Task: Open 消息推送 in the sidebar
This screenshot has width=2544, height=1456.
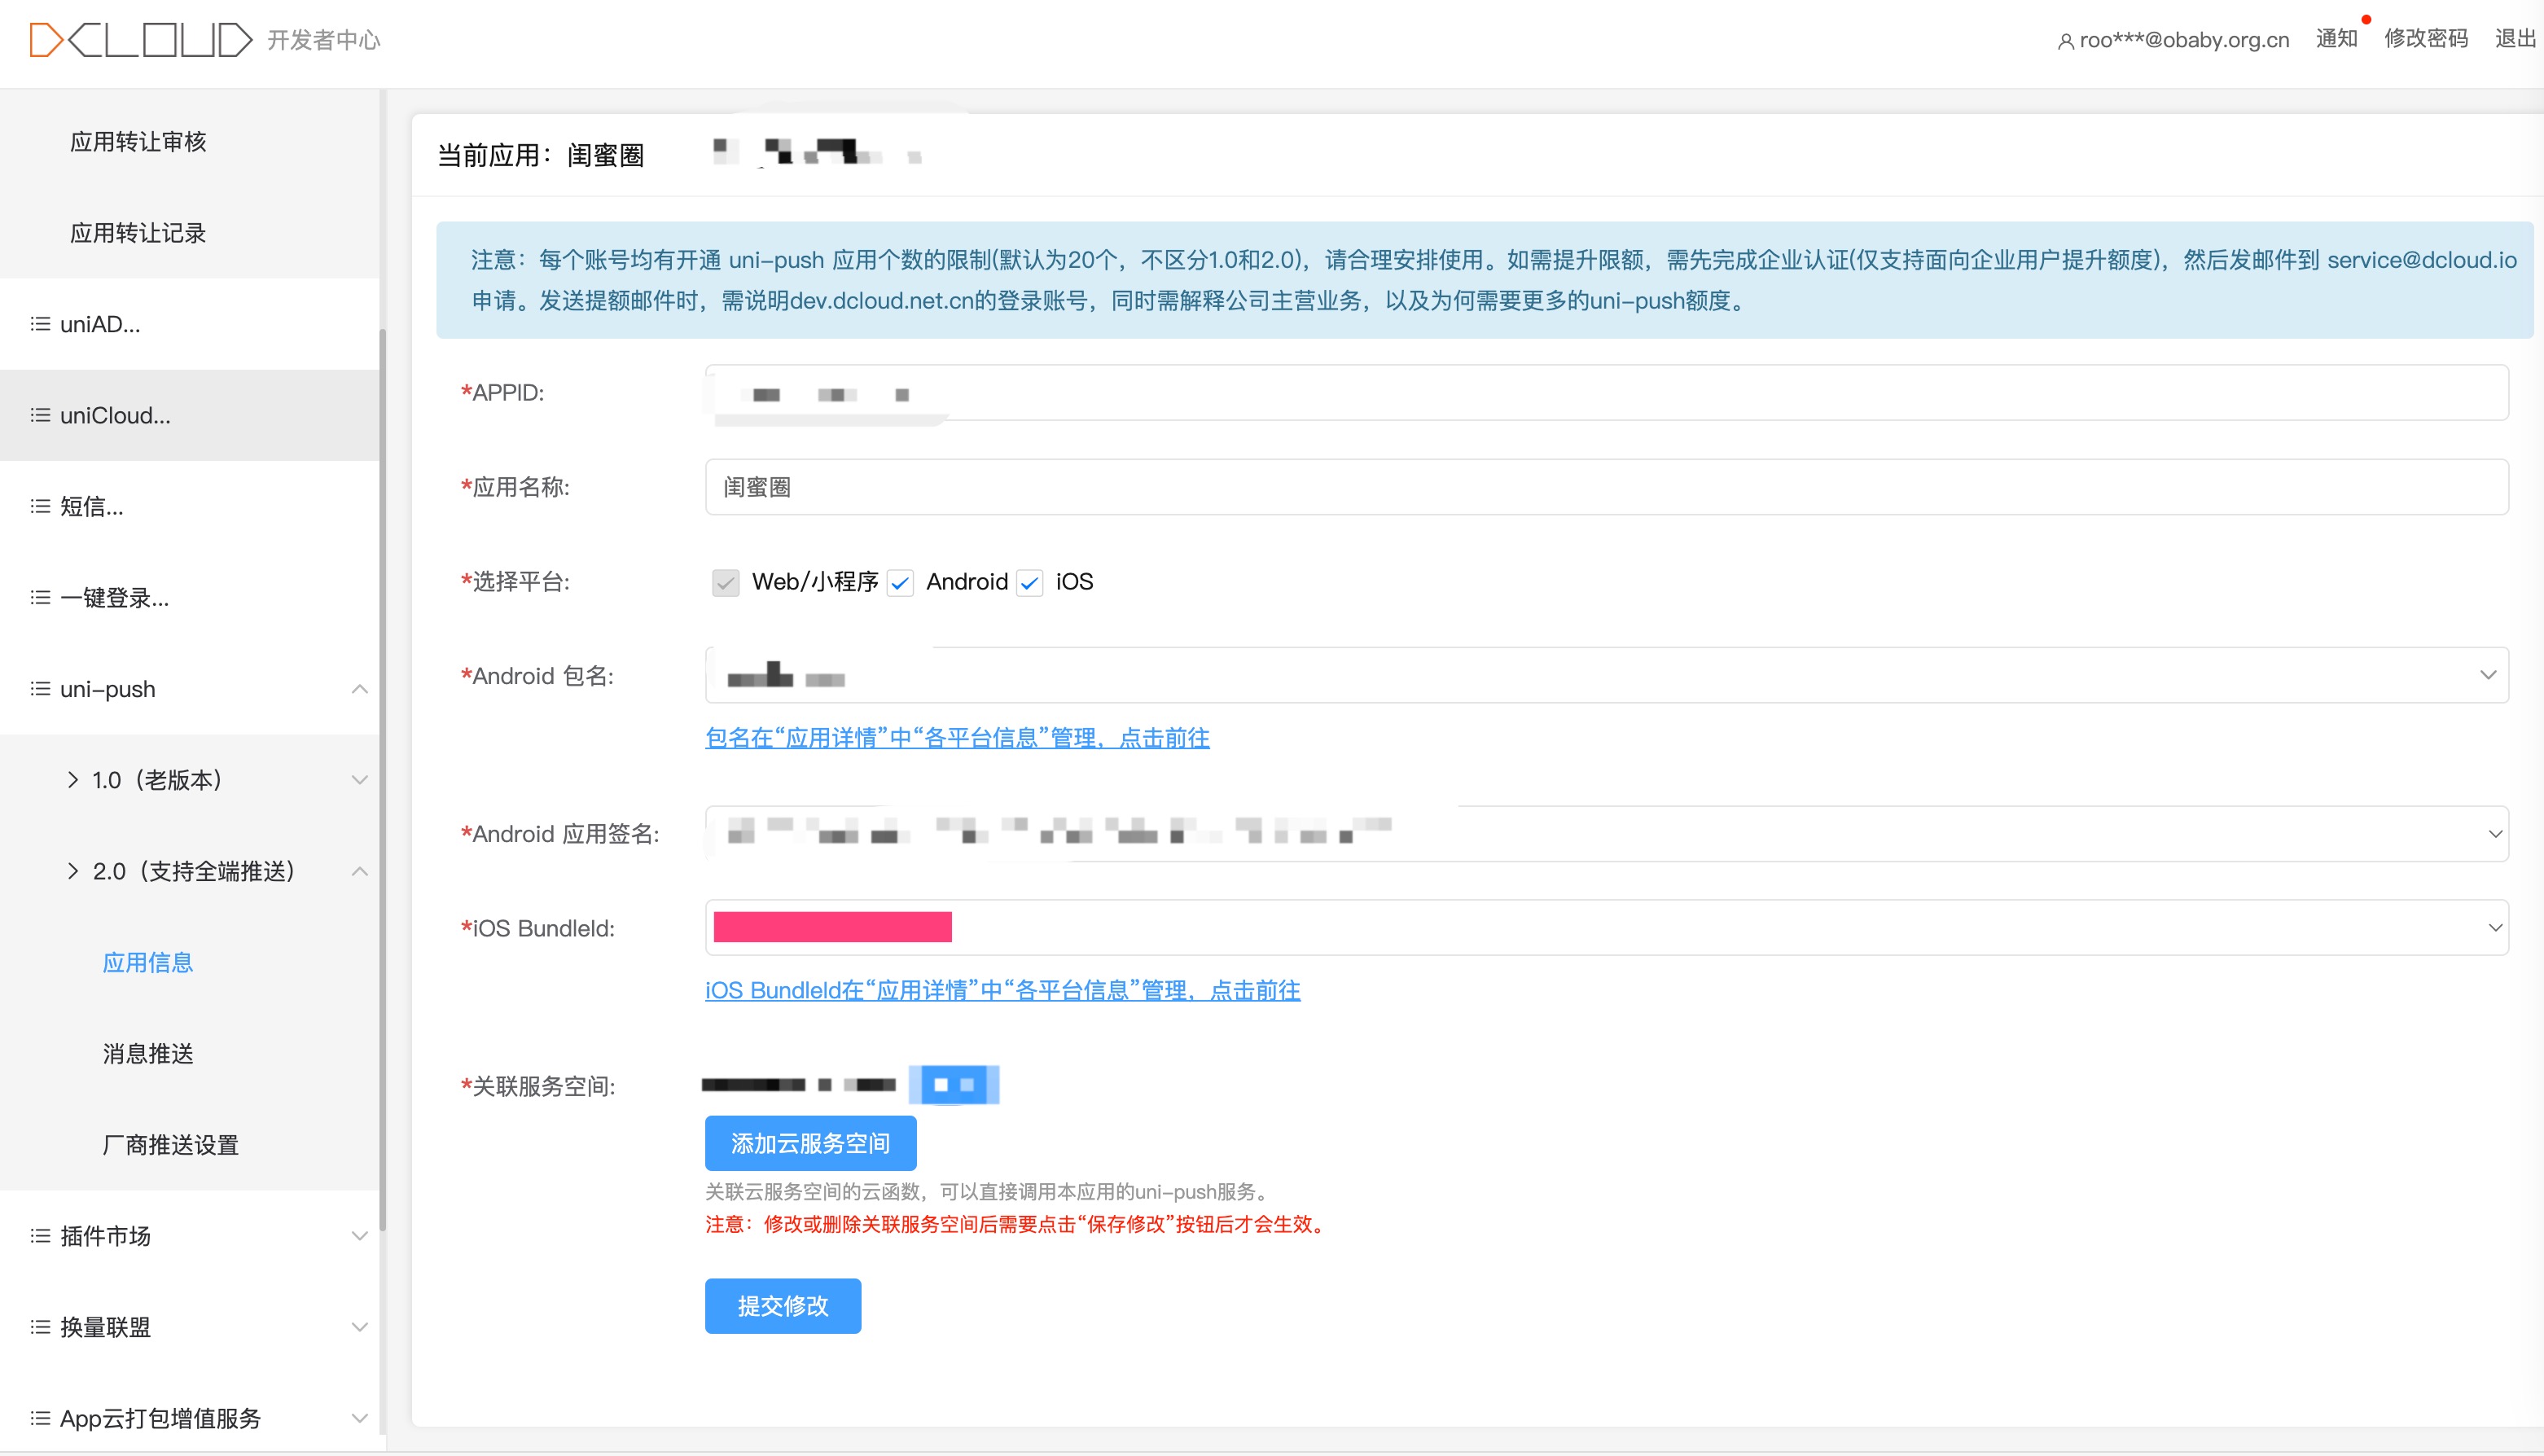Action: [148, 1054]
